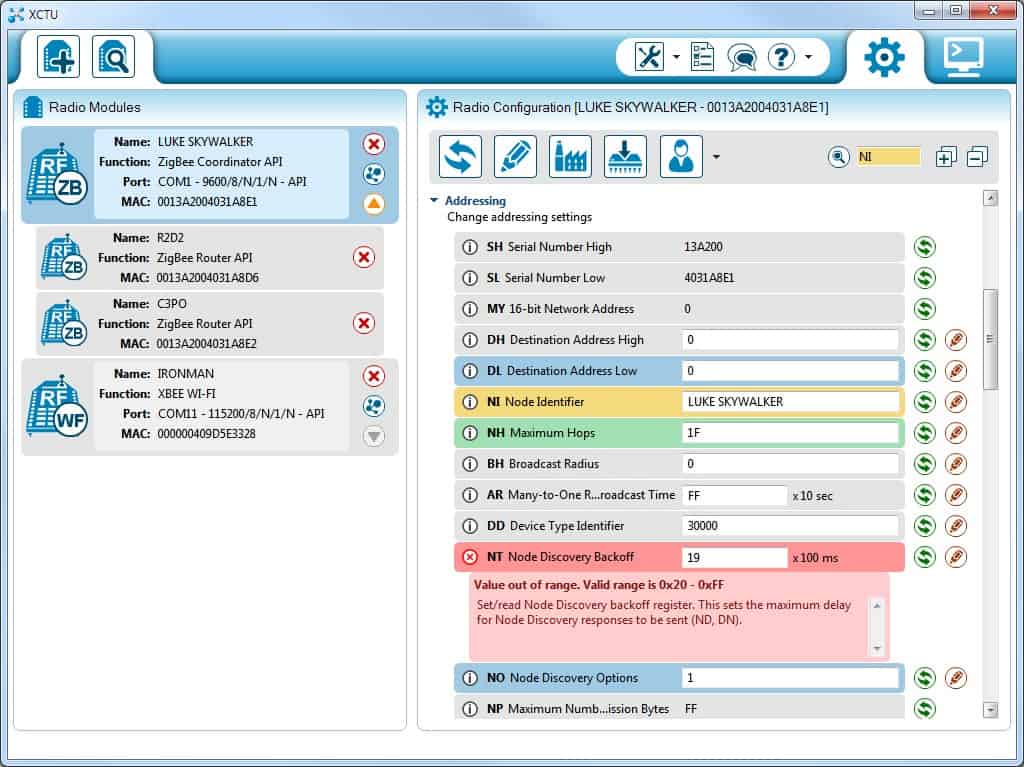Click Read radio settings button
The image size is (1024, 767).
460,157
